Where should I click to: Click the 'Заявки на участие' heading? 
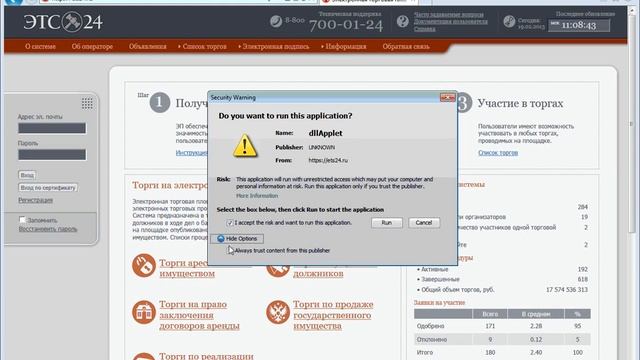(x=439, y=303)
